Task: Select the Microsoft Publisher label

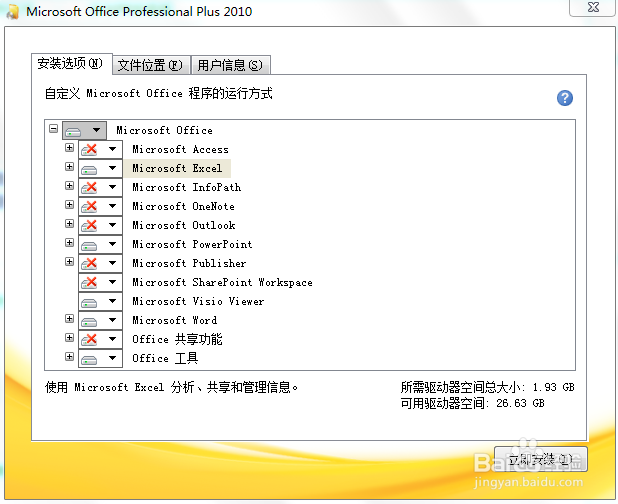Action: (x=189, y=263)
